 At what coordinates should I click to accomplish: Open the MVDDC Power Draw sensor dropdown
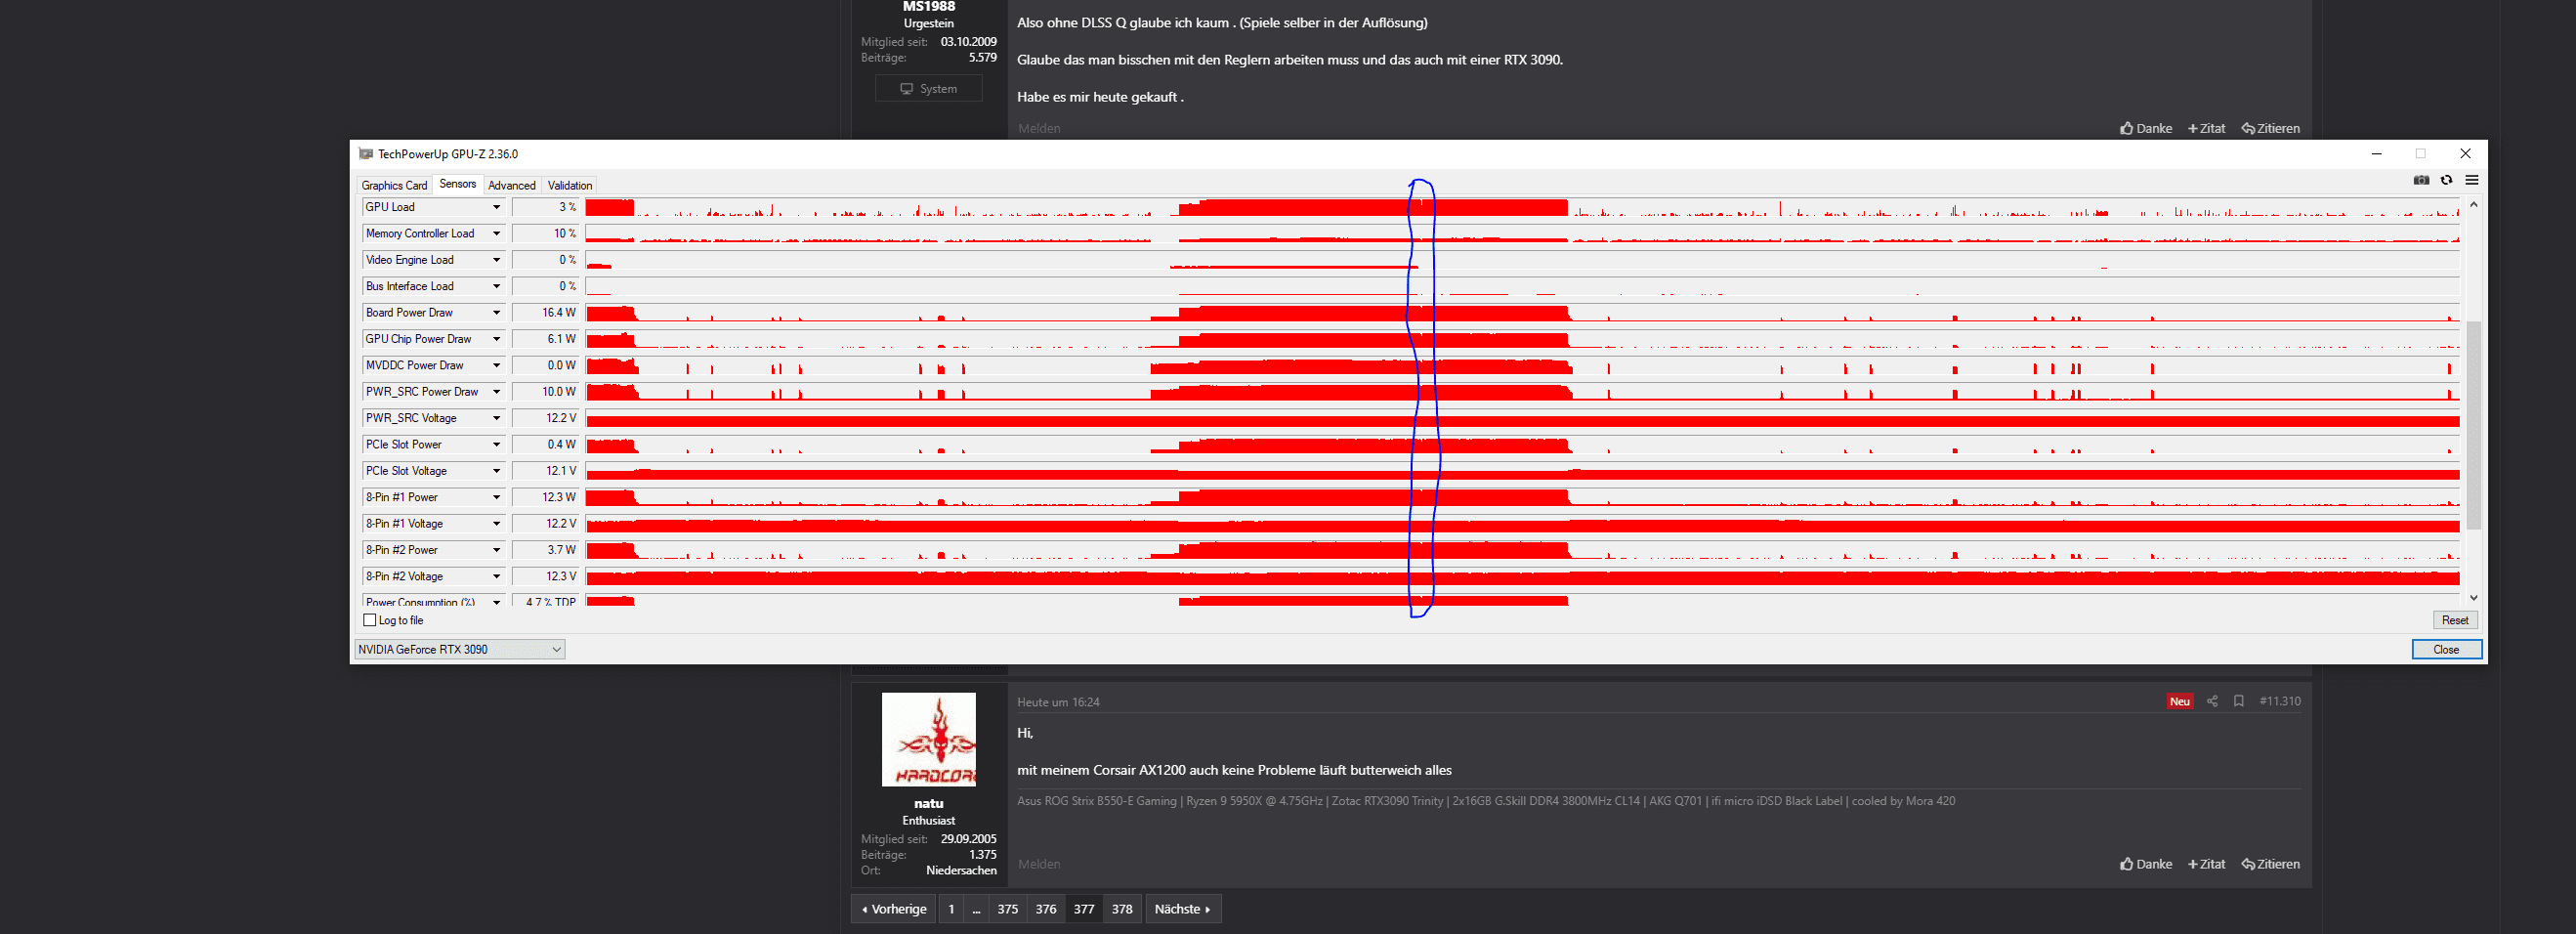pyautogui.click(x=496, y=365)
